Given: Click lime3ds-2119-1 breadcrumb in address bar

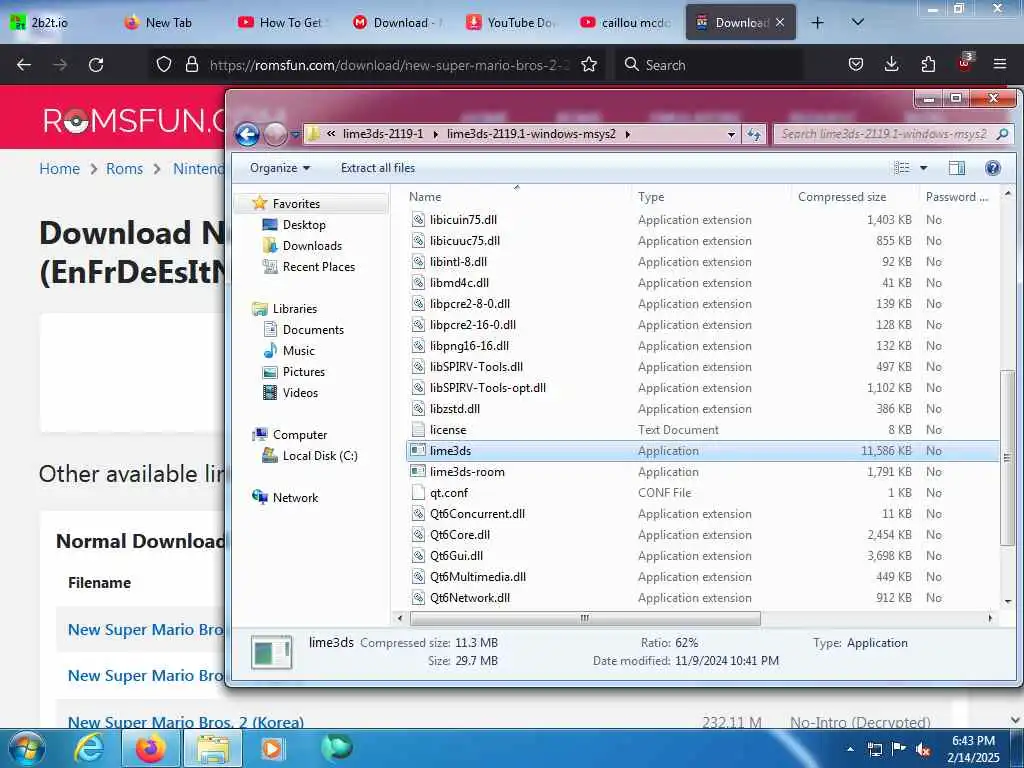Looking at the screenshot, I should pos(383,134).
